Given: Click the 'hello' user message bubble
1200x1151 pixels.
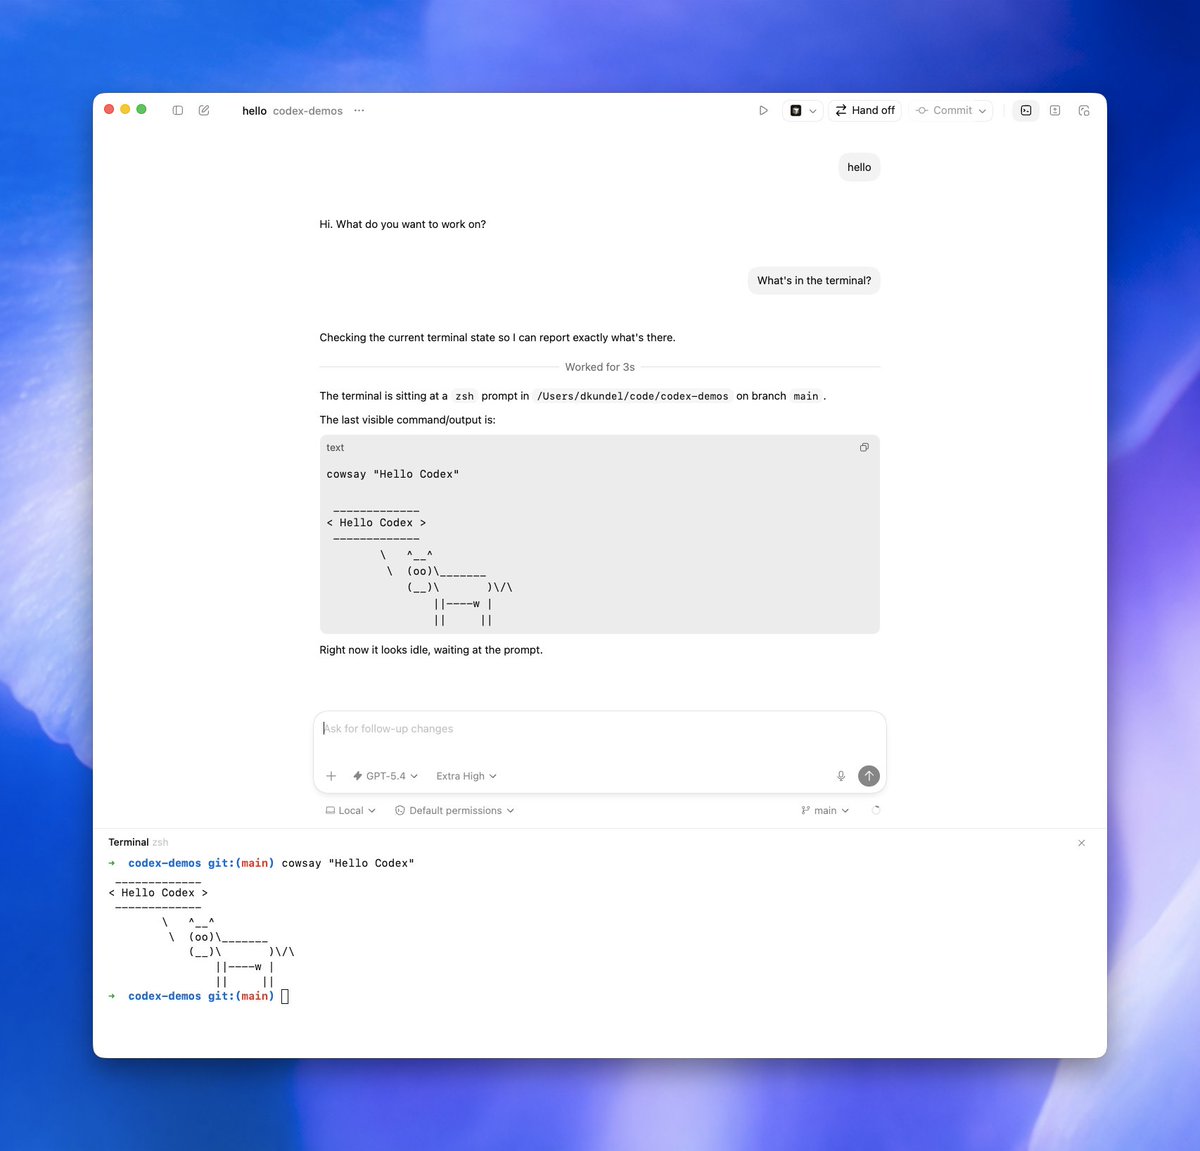Looking at the screenshot, I should click(x=859, y=167).
